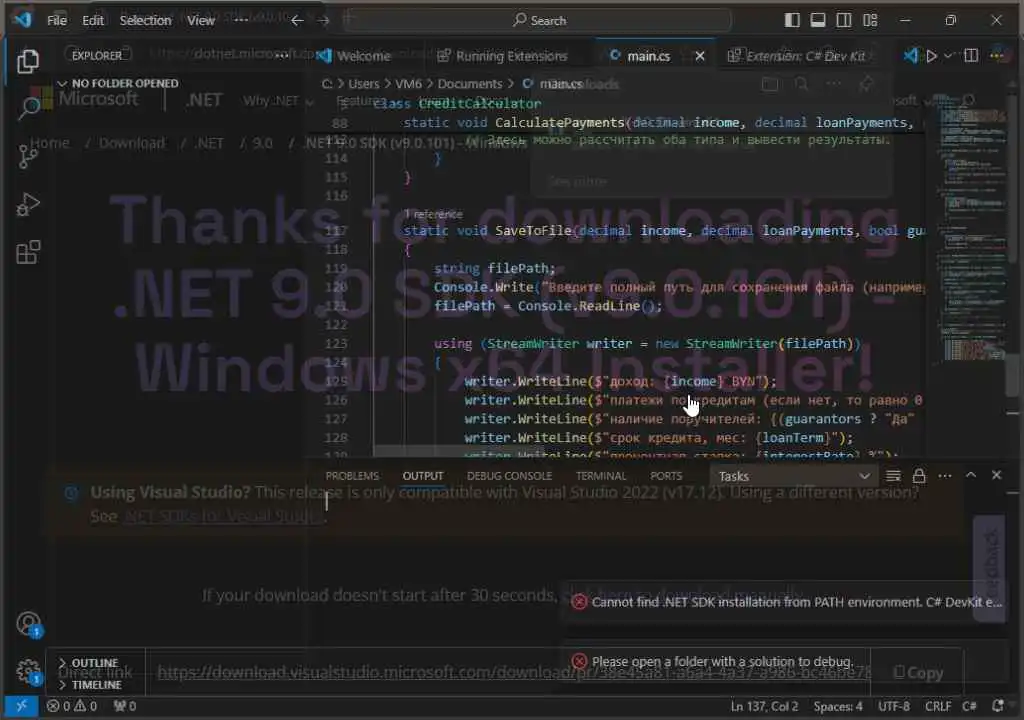Open the Tasks output channel dropdown
This screenshot has height=720, width=1024.
793,476
